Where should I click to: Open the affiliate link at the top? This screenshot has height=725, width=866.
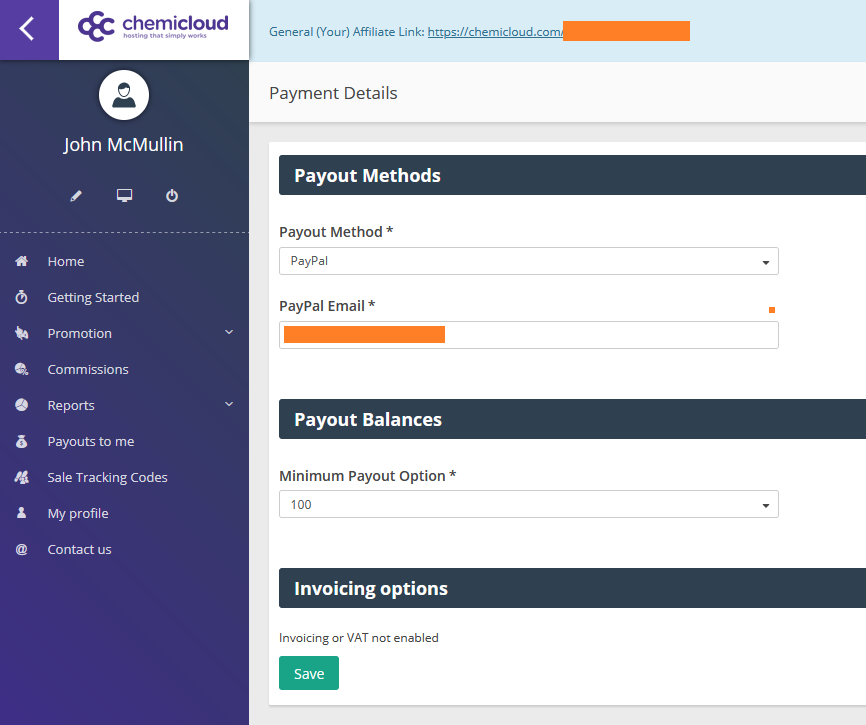coord(494,31)
